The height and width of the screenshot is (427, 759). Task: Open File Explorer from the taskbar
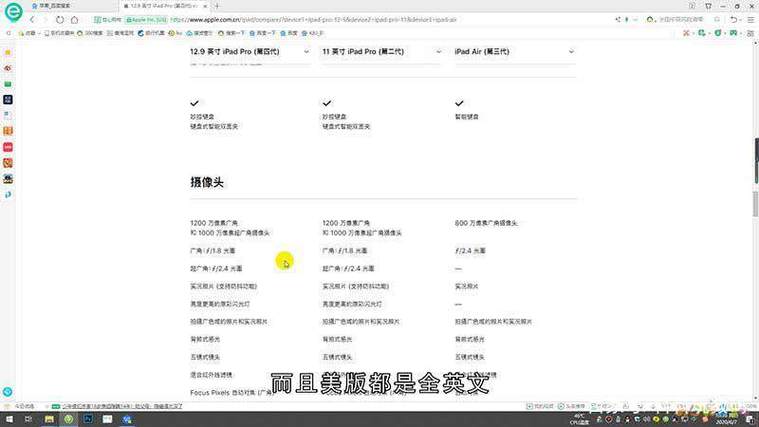(x=49, y=419)
